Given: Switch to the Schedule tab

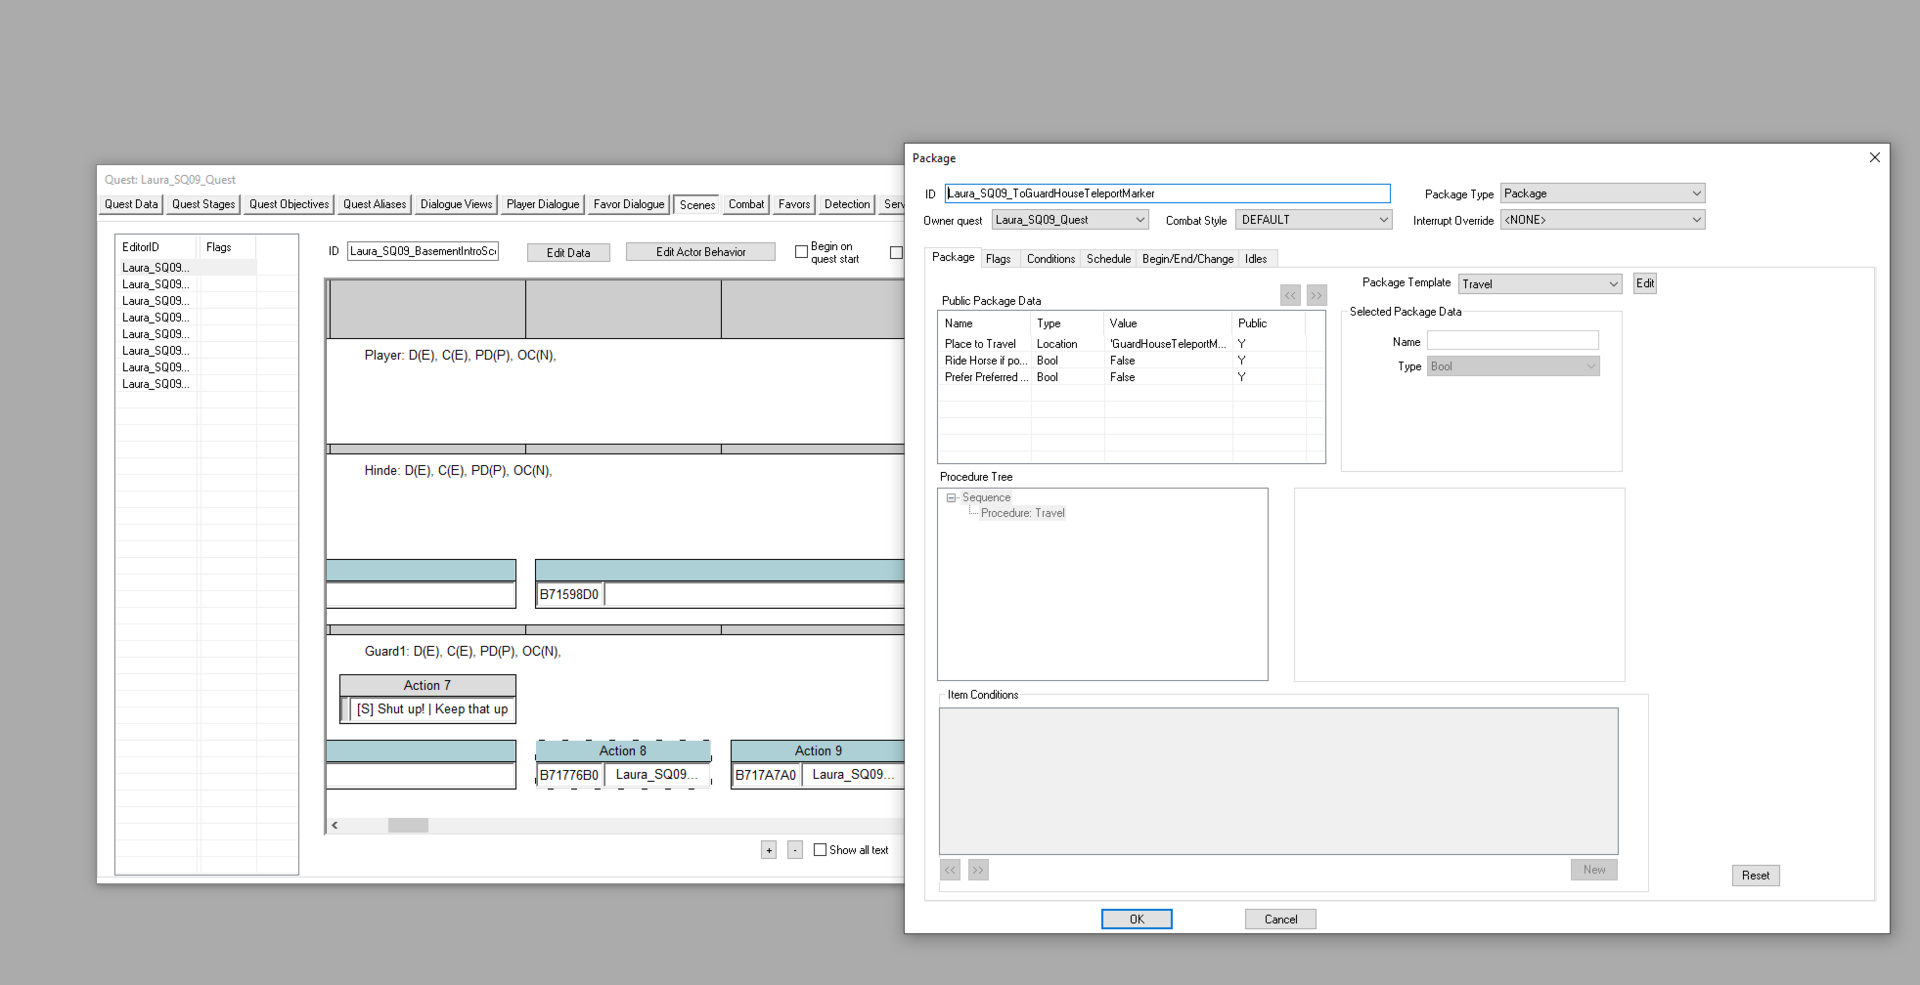Looking at the screenshot, I should tap(1108, 259).
